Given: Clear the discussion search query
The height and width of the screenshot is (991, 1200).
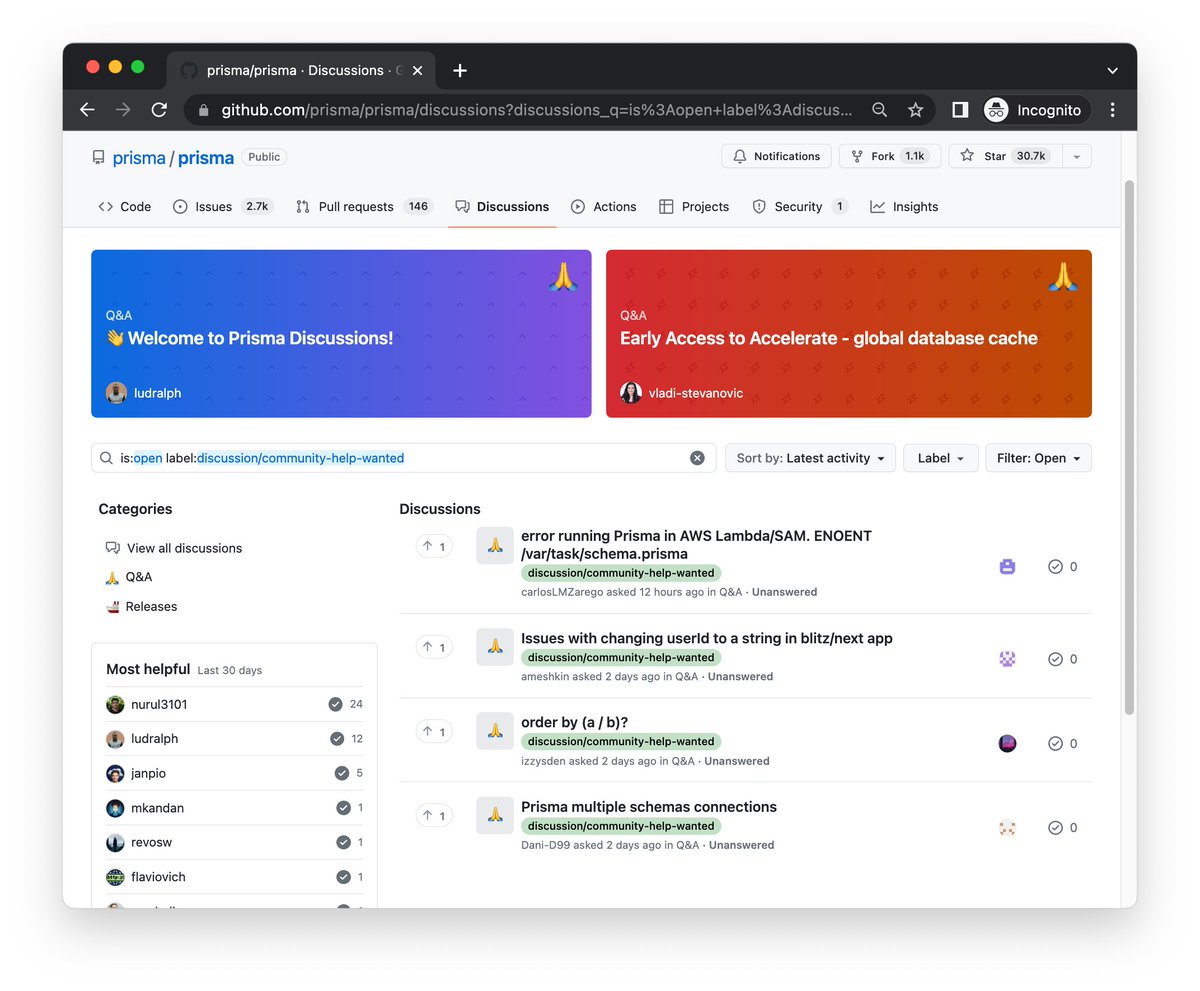Looking at the screenshot, I should click(x=697, y=458).
